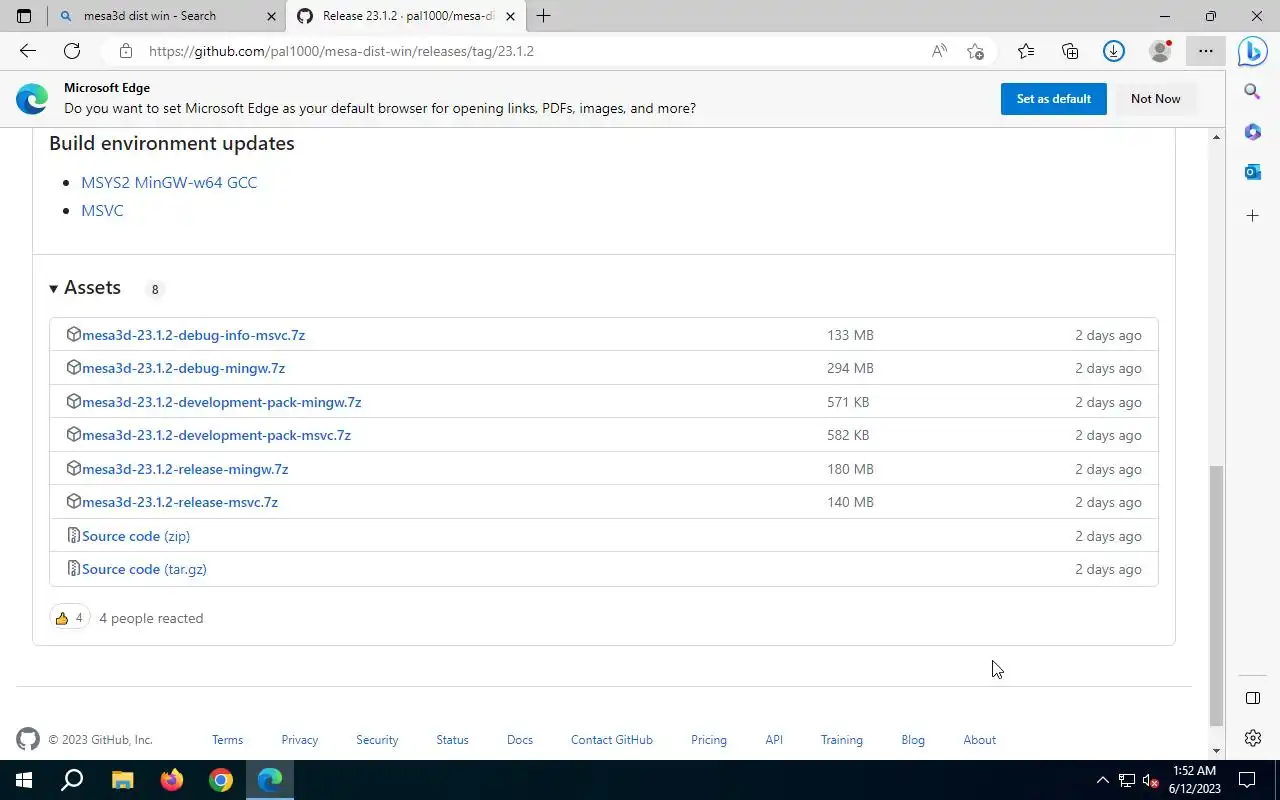Image resolution: width=1280 pixels, height=800 pixels.
Task: Open the Status footer link
Action: point(452,740)
